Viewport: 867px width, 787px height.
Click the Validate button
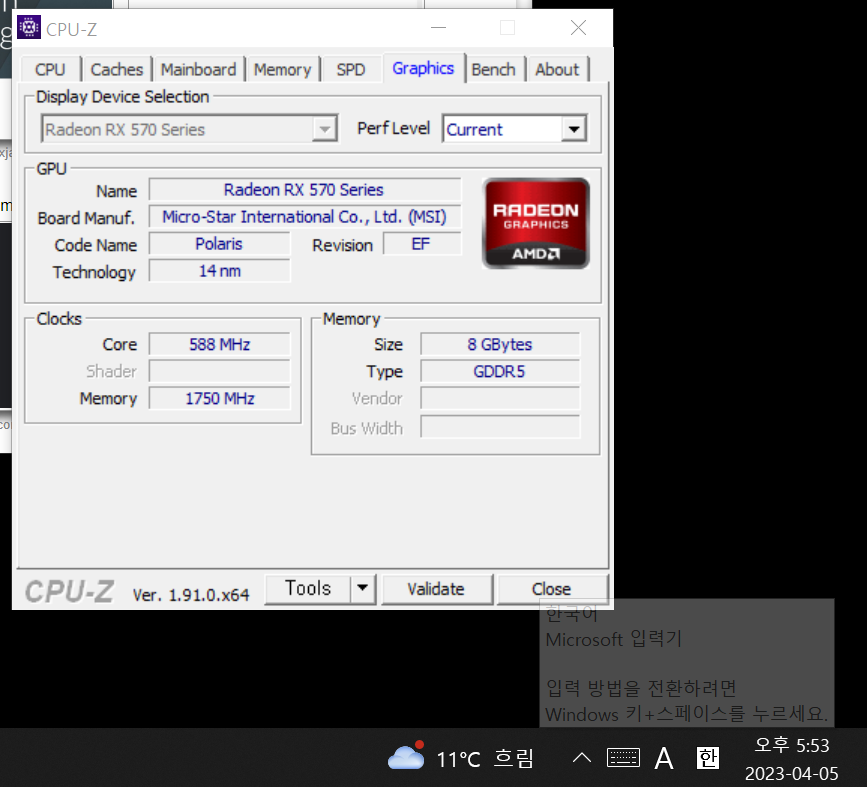coord(436,589)
